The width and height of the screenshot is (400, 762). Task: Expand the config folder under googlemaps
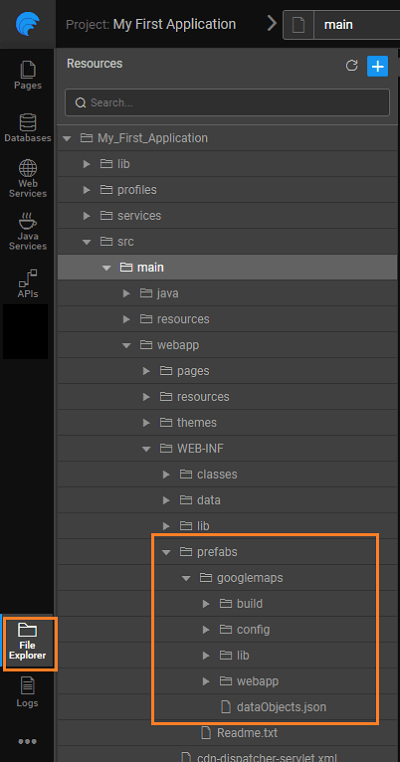(206, 630)
